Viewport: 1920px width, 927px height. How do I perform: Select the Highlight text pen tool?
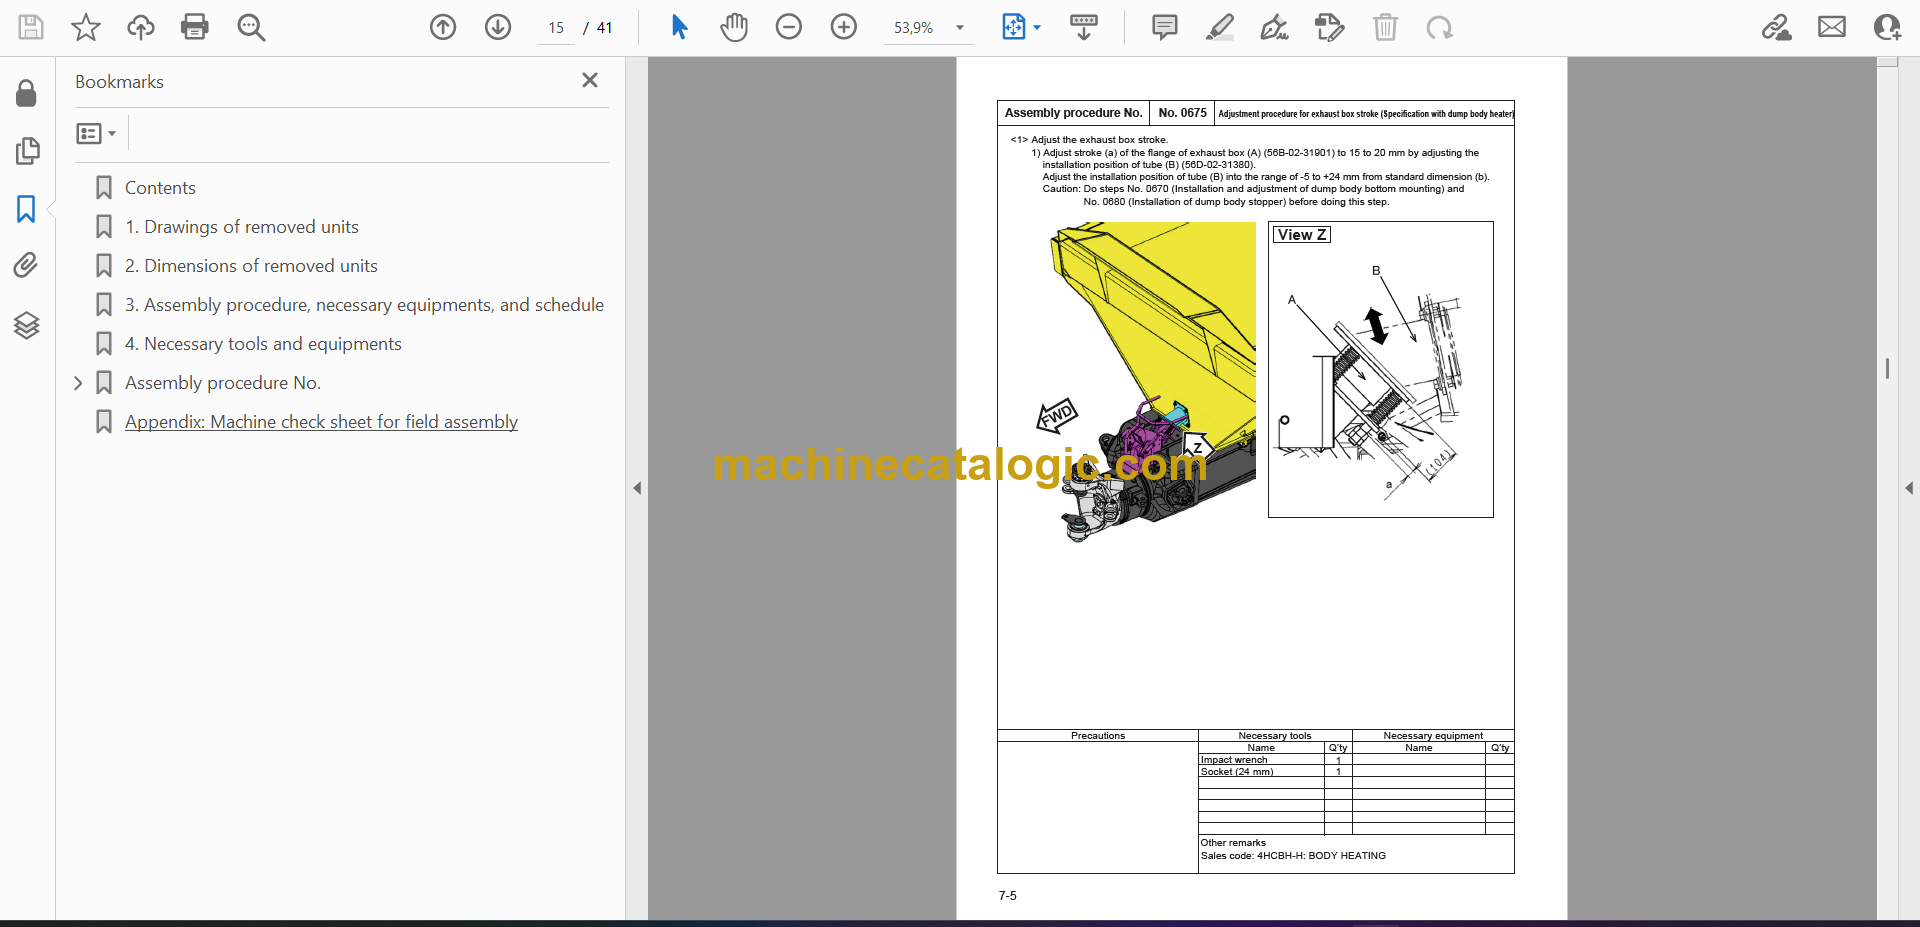(x=1220, y=27)
